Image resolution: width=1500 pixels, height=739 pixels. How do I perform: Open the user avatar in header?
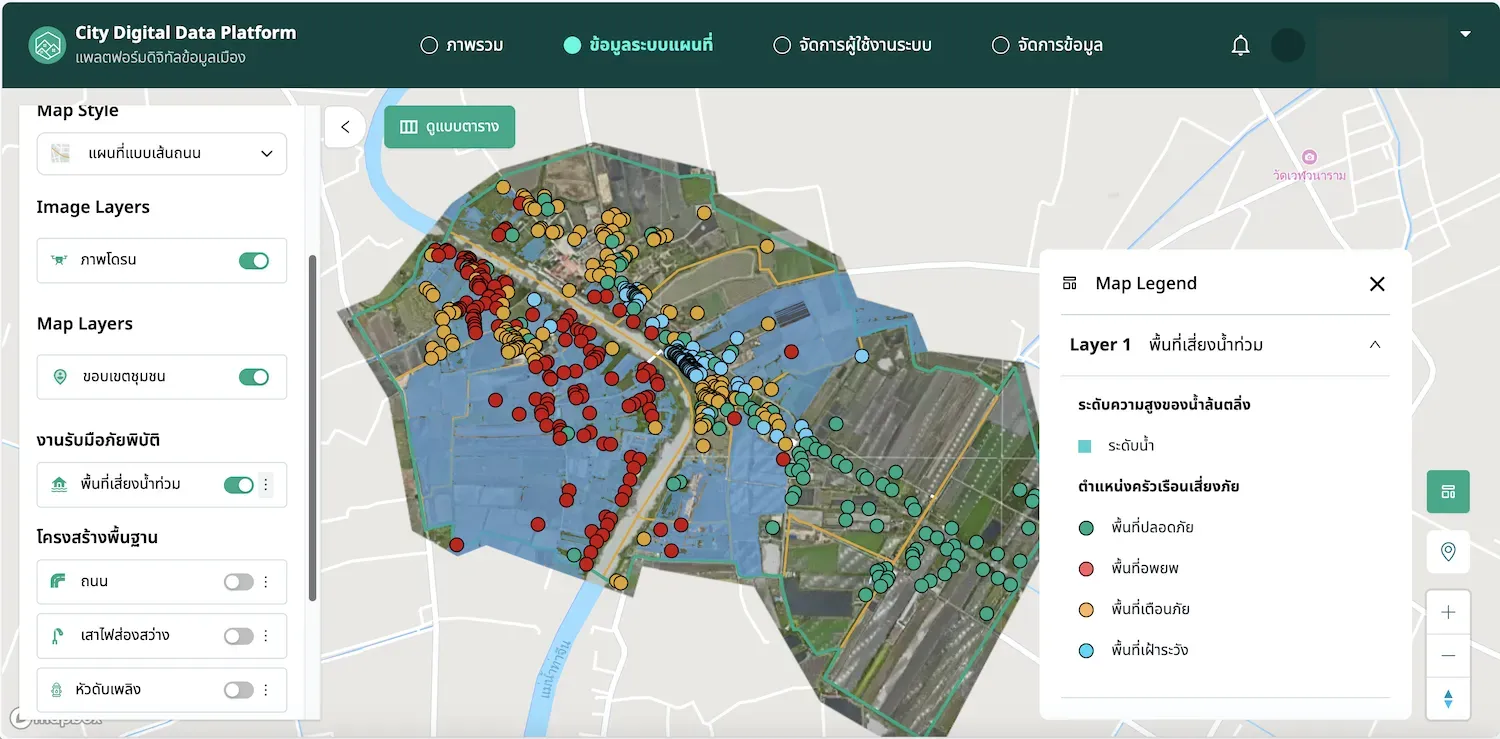click(1288, 45)
